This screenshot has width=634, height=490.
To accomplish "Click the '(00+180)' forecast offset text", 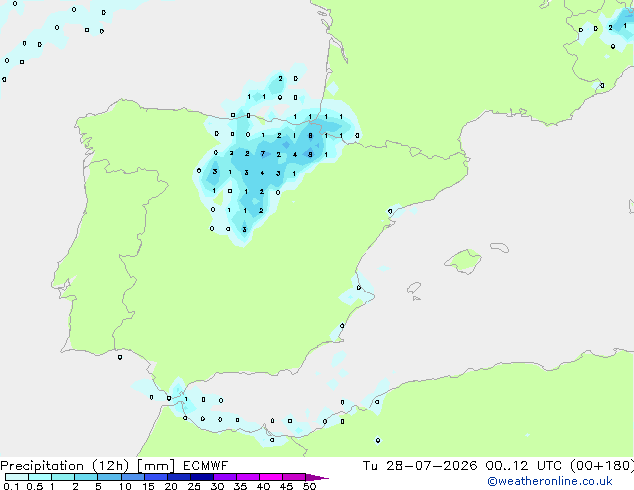I will point(602,466).
